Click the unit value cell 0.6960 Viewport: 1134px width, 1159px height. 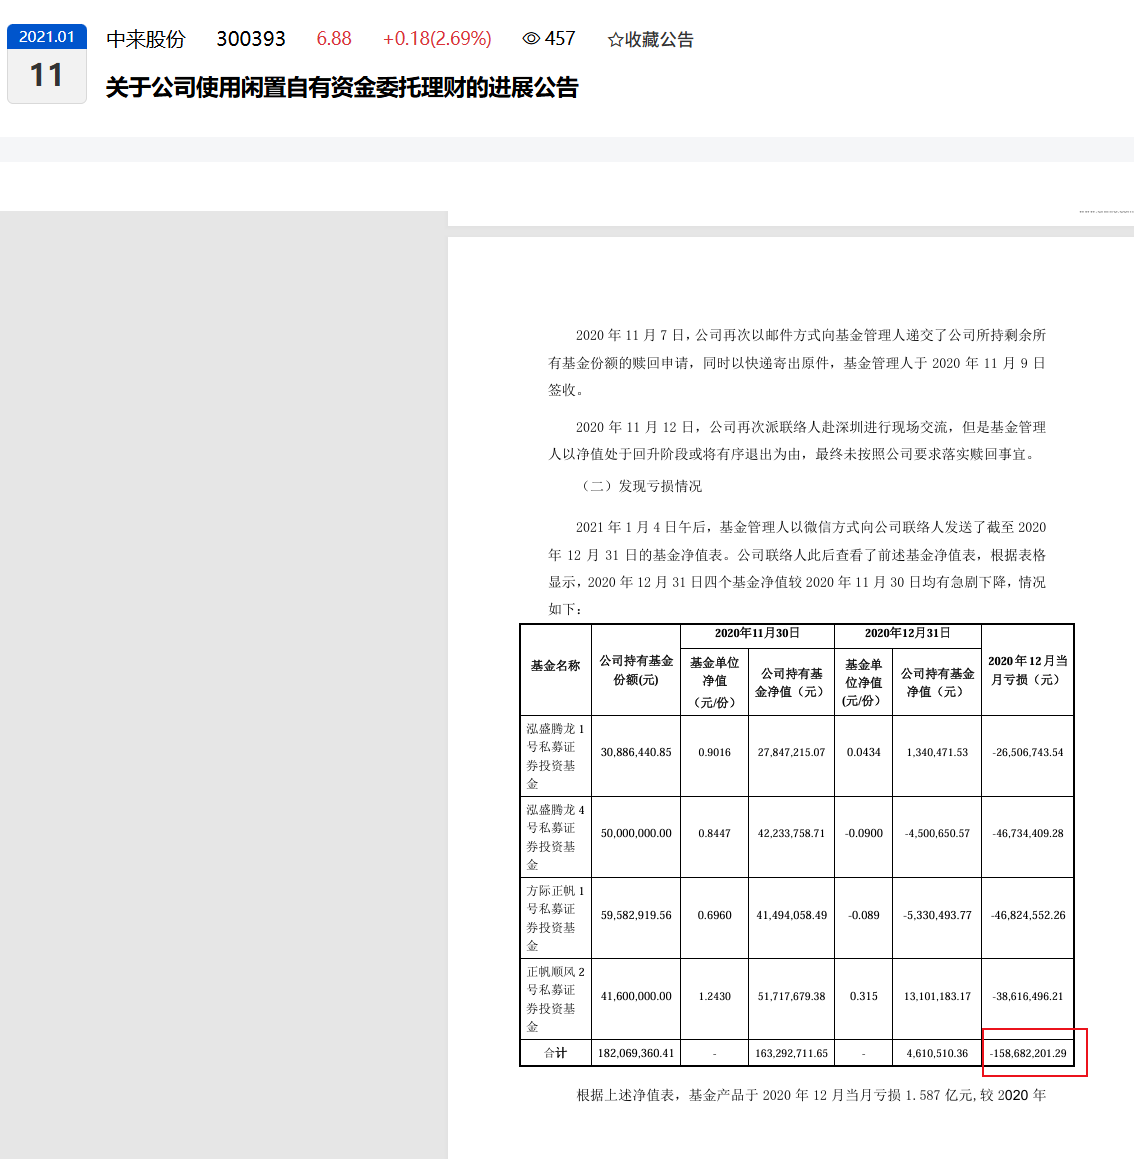pyautogui.click(x=714, y=915)
